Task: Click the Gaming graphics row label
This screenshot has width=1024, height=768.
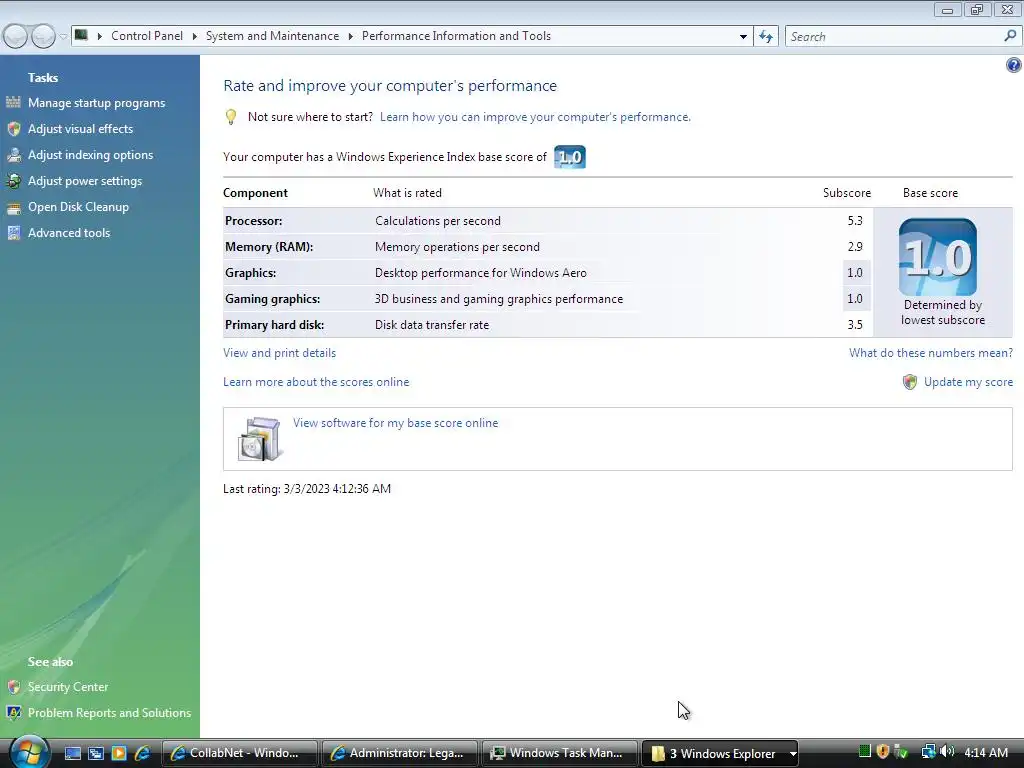Action: coord(272,299)
